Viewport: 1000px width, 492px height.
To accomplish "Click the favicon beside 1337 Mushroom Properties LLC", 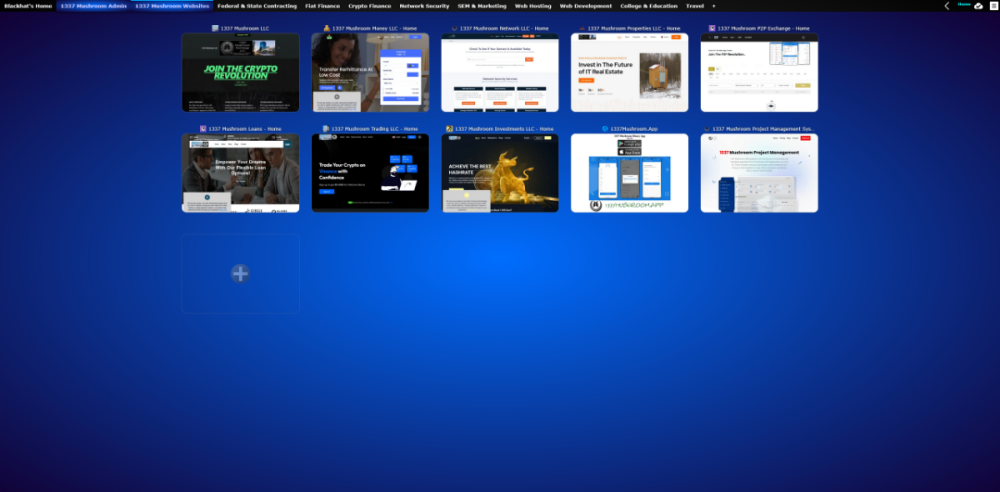I will point(582,28).
